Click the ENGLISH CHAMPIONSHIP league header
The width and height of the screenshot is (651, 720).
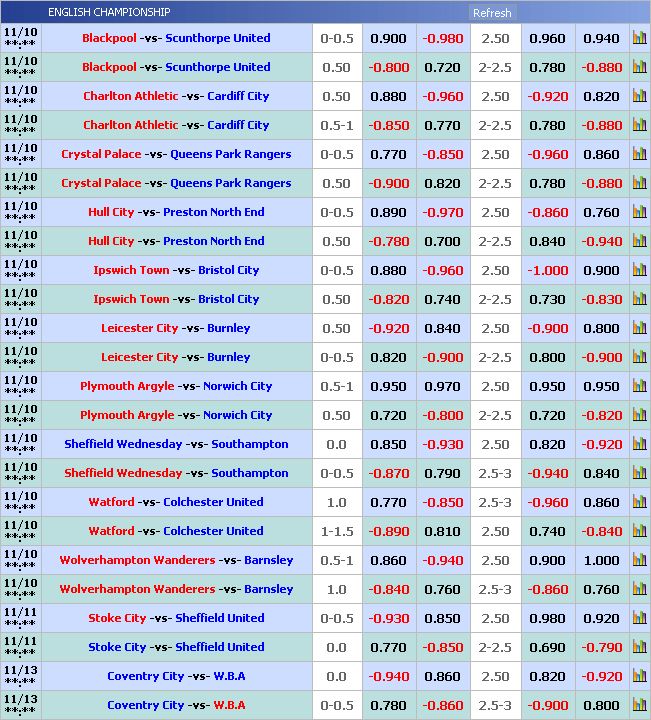(x=109, y=12)
